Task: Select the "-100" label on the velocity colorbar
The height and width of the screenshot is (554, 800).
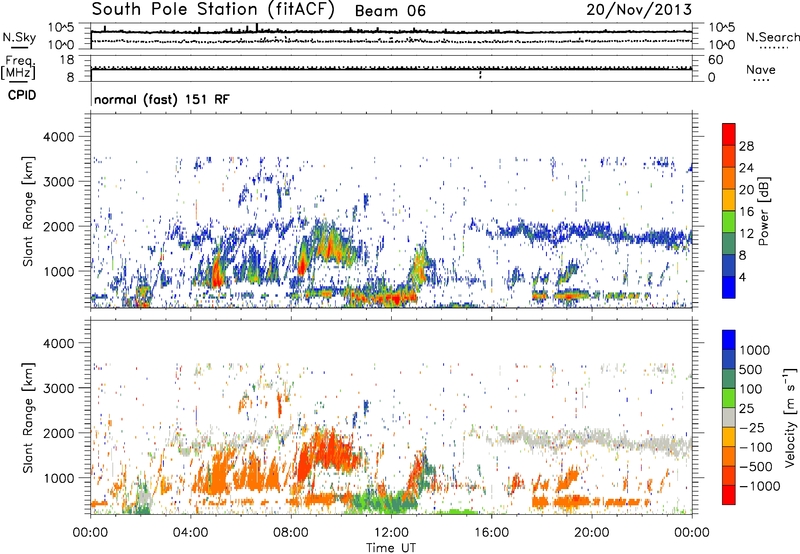Action: tap(756, 447)
